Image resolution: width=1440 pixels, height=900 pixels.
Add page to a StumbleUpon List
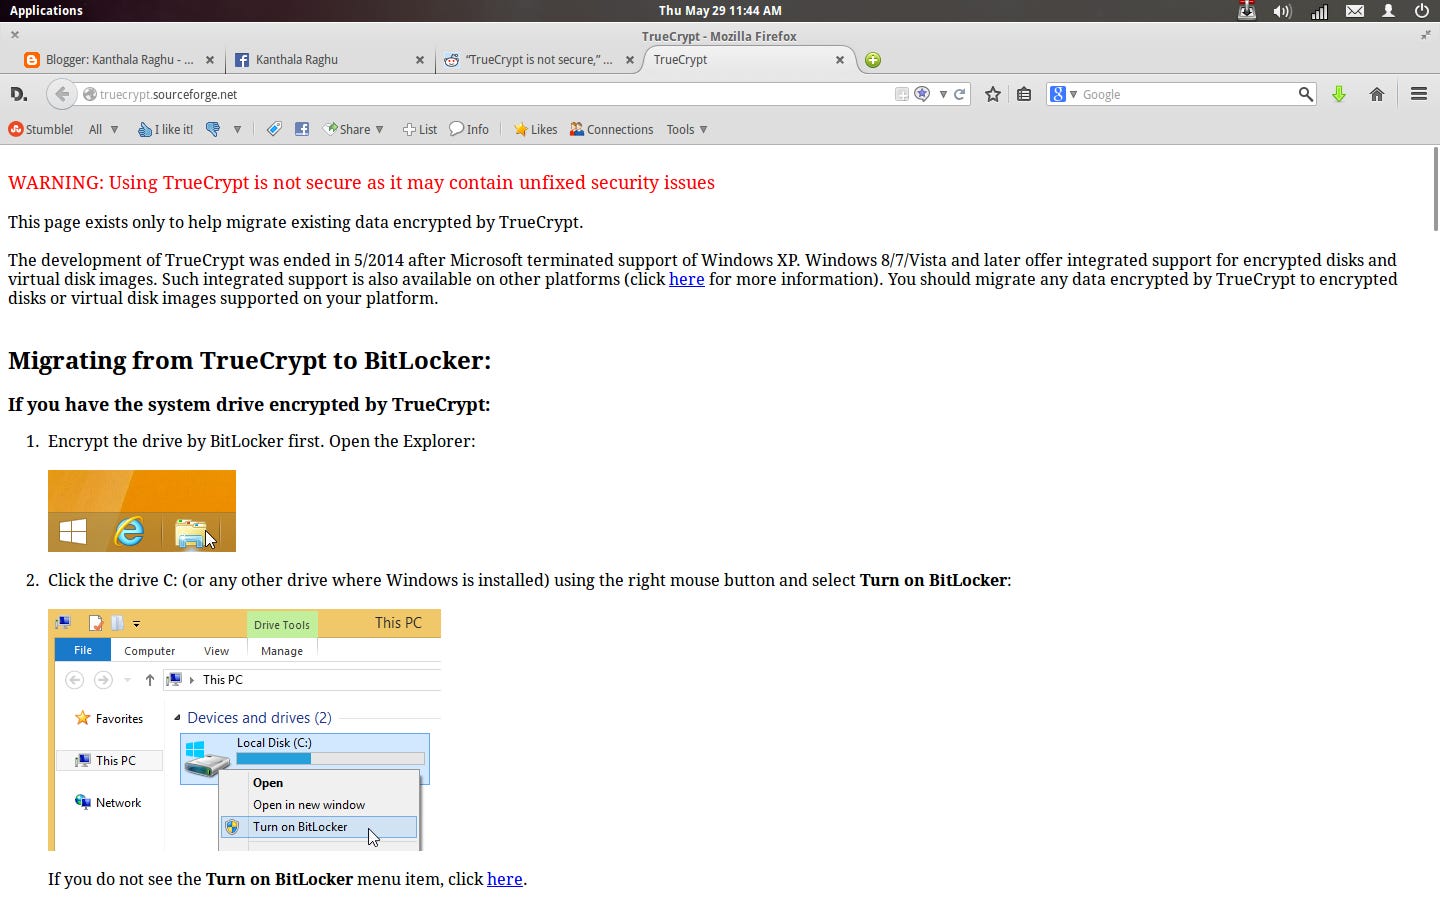420,129
